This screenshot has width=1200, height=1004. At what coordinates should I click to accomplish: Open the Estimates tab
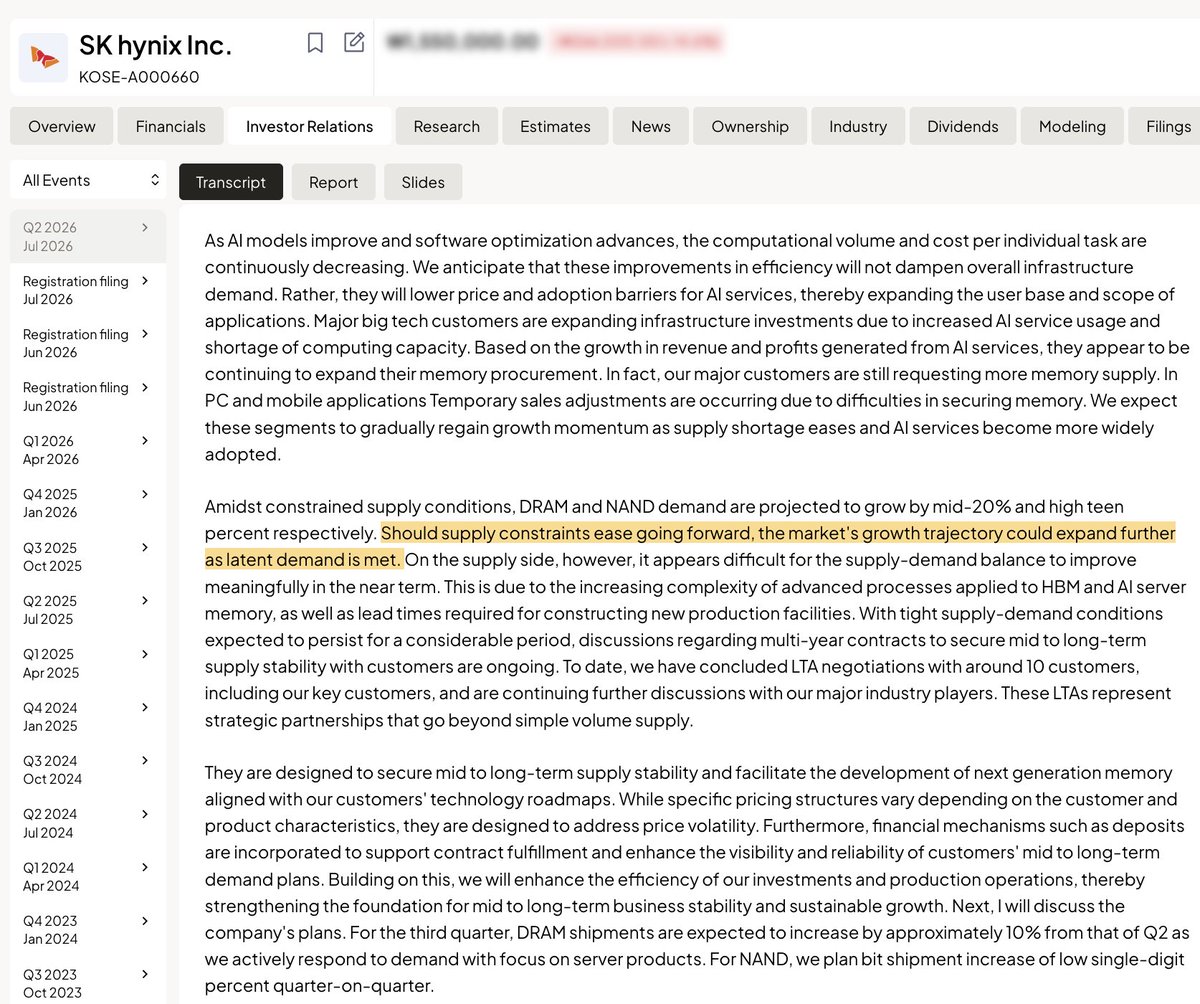pyautogui.click(x=555, y=126)
